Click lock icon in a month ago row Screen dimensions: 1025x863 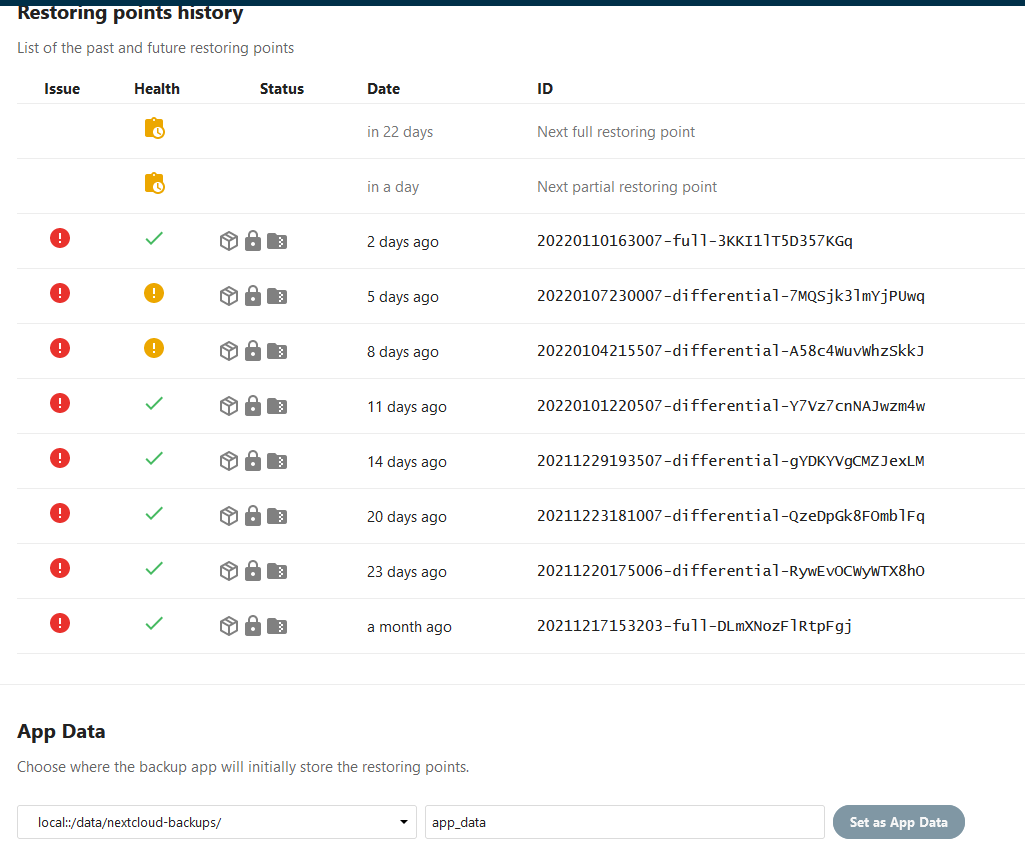click(253, 625)
